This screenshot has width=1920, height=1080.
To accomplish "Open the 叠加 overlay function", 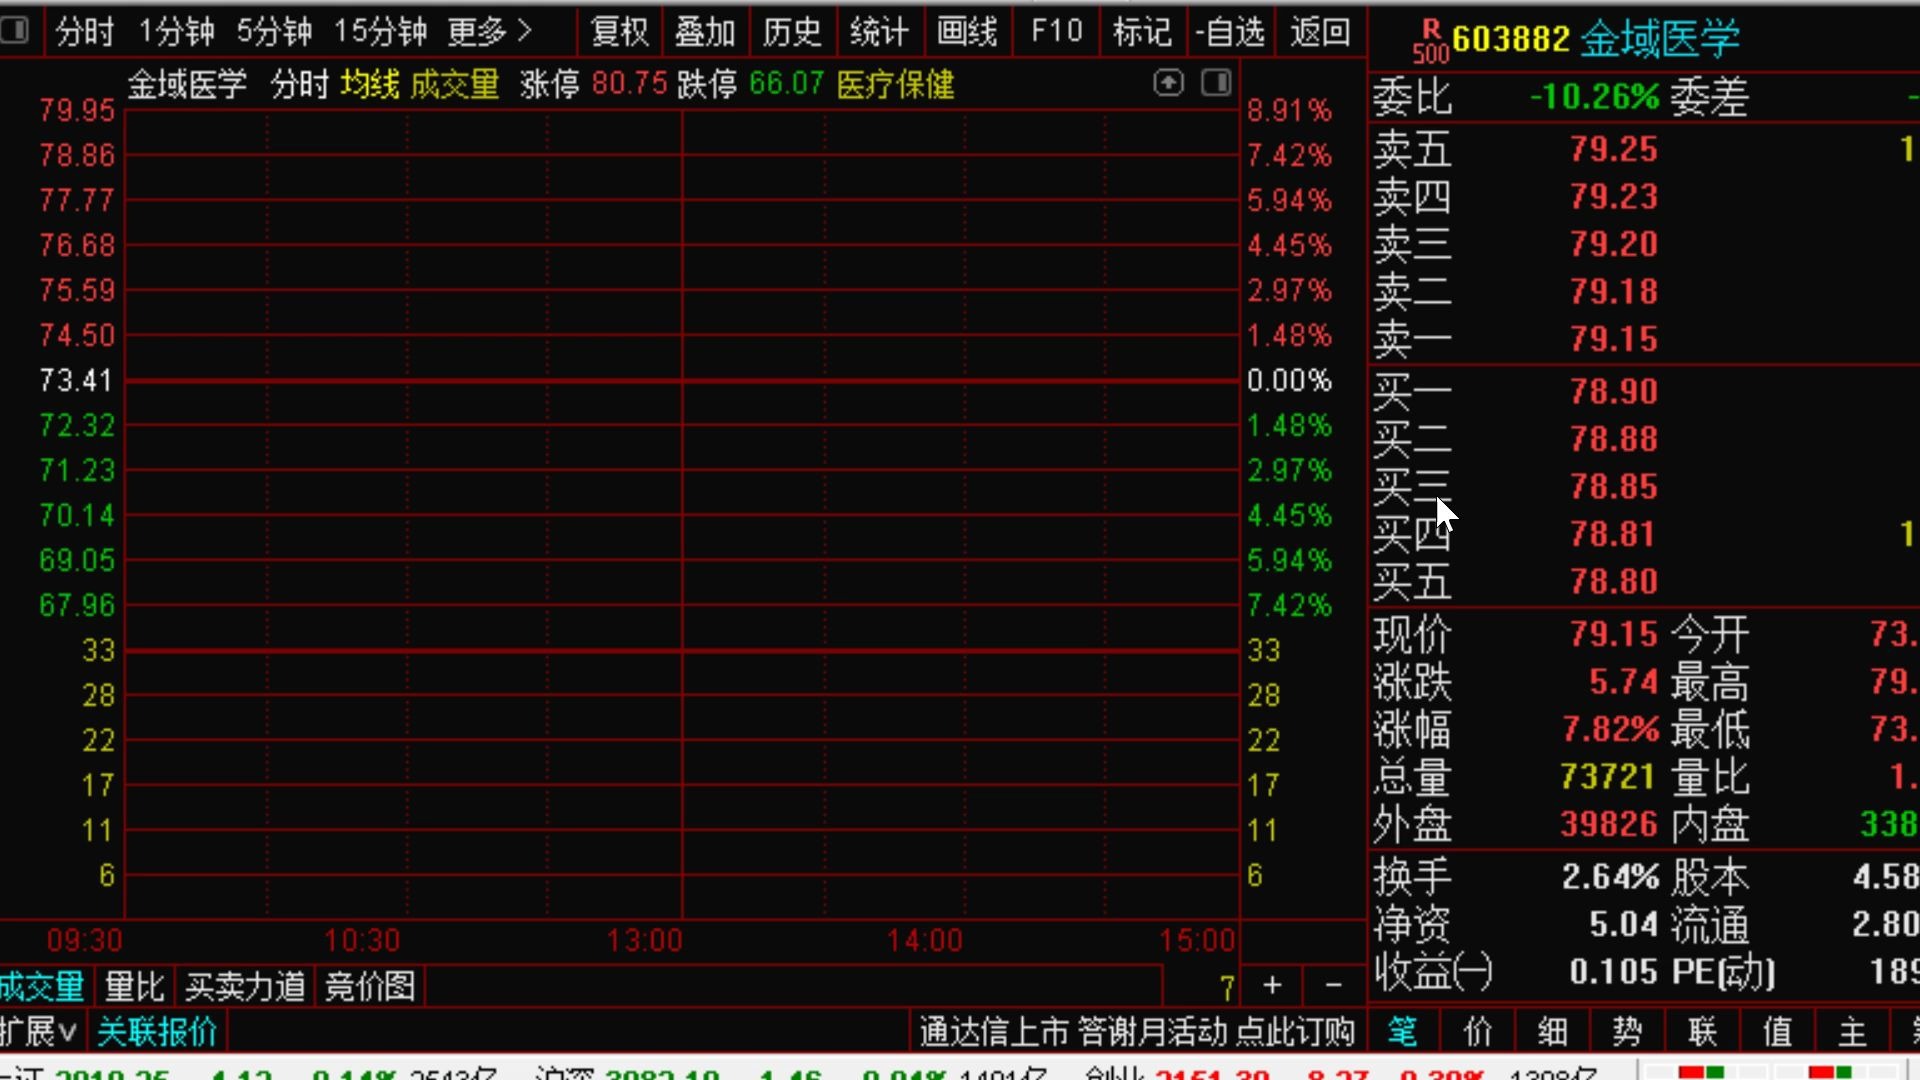I will (706, 31).
